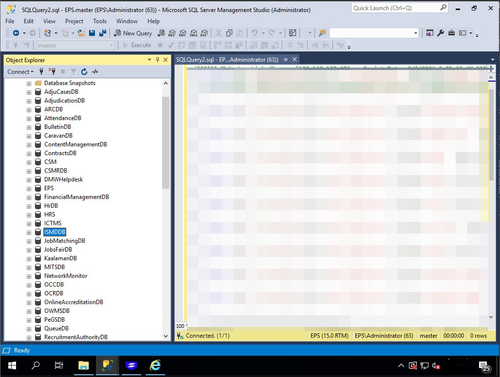
Task: Open the View menu
Action: [x=49, y=21]
